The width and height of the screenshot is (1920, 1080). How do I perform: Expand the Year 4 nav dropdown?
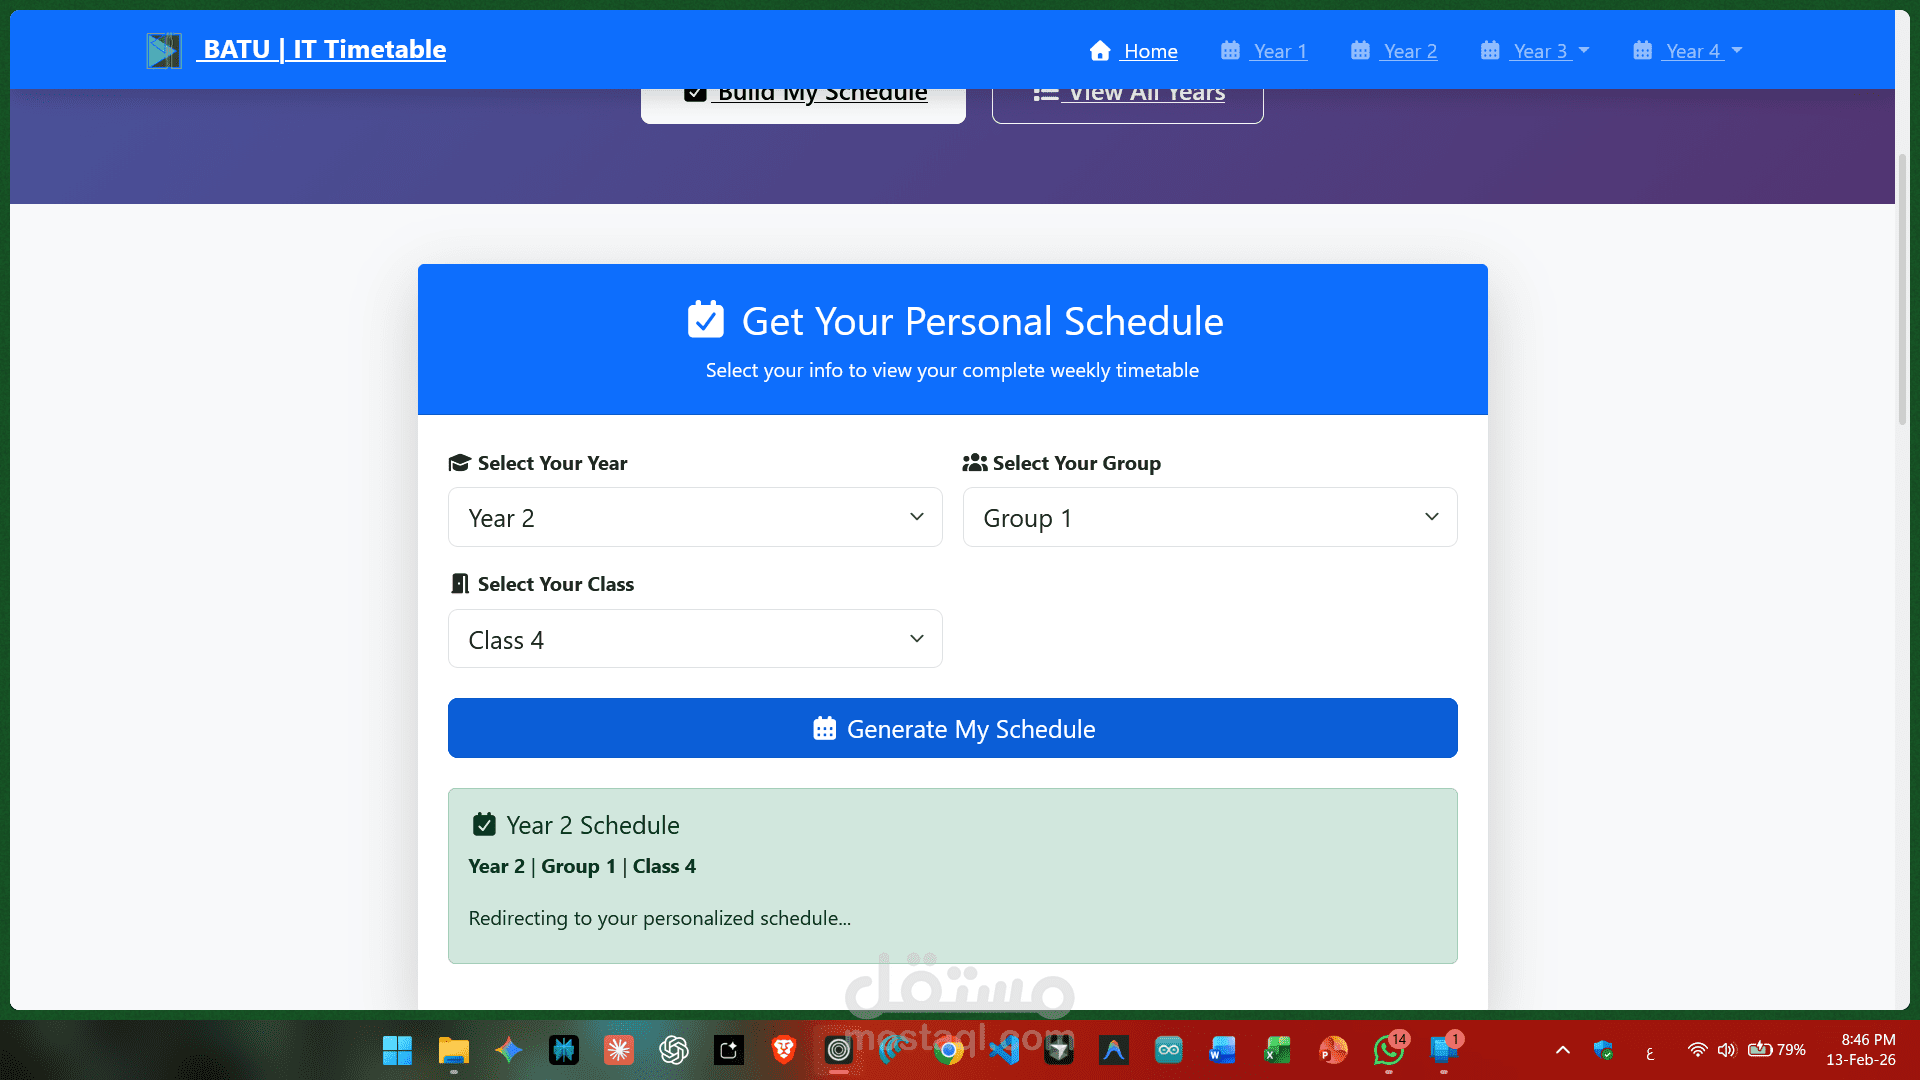1688,51
